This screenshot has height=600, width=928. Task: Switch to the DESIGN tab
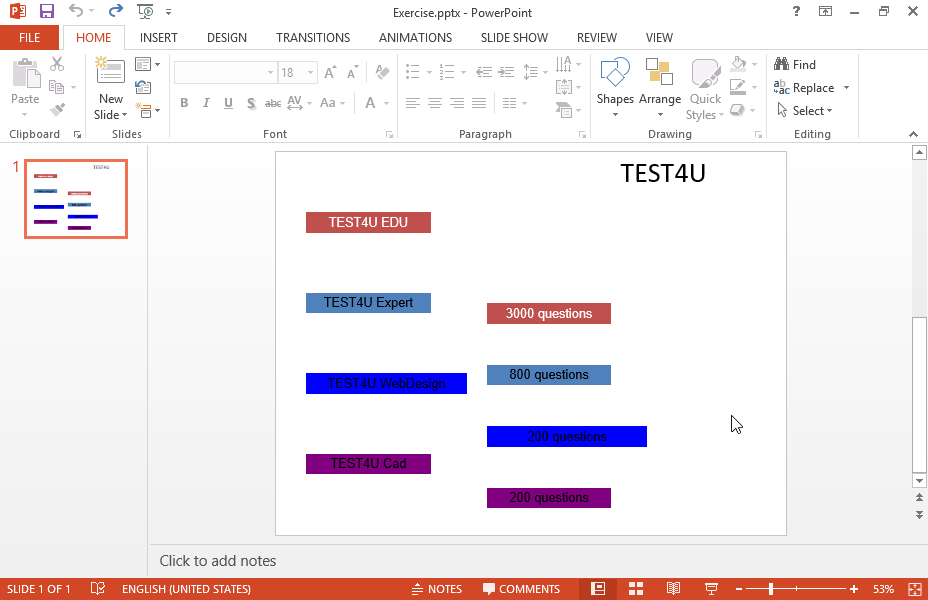[x=227, y=38]
